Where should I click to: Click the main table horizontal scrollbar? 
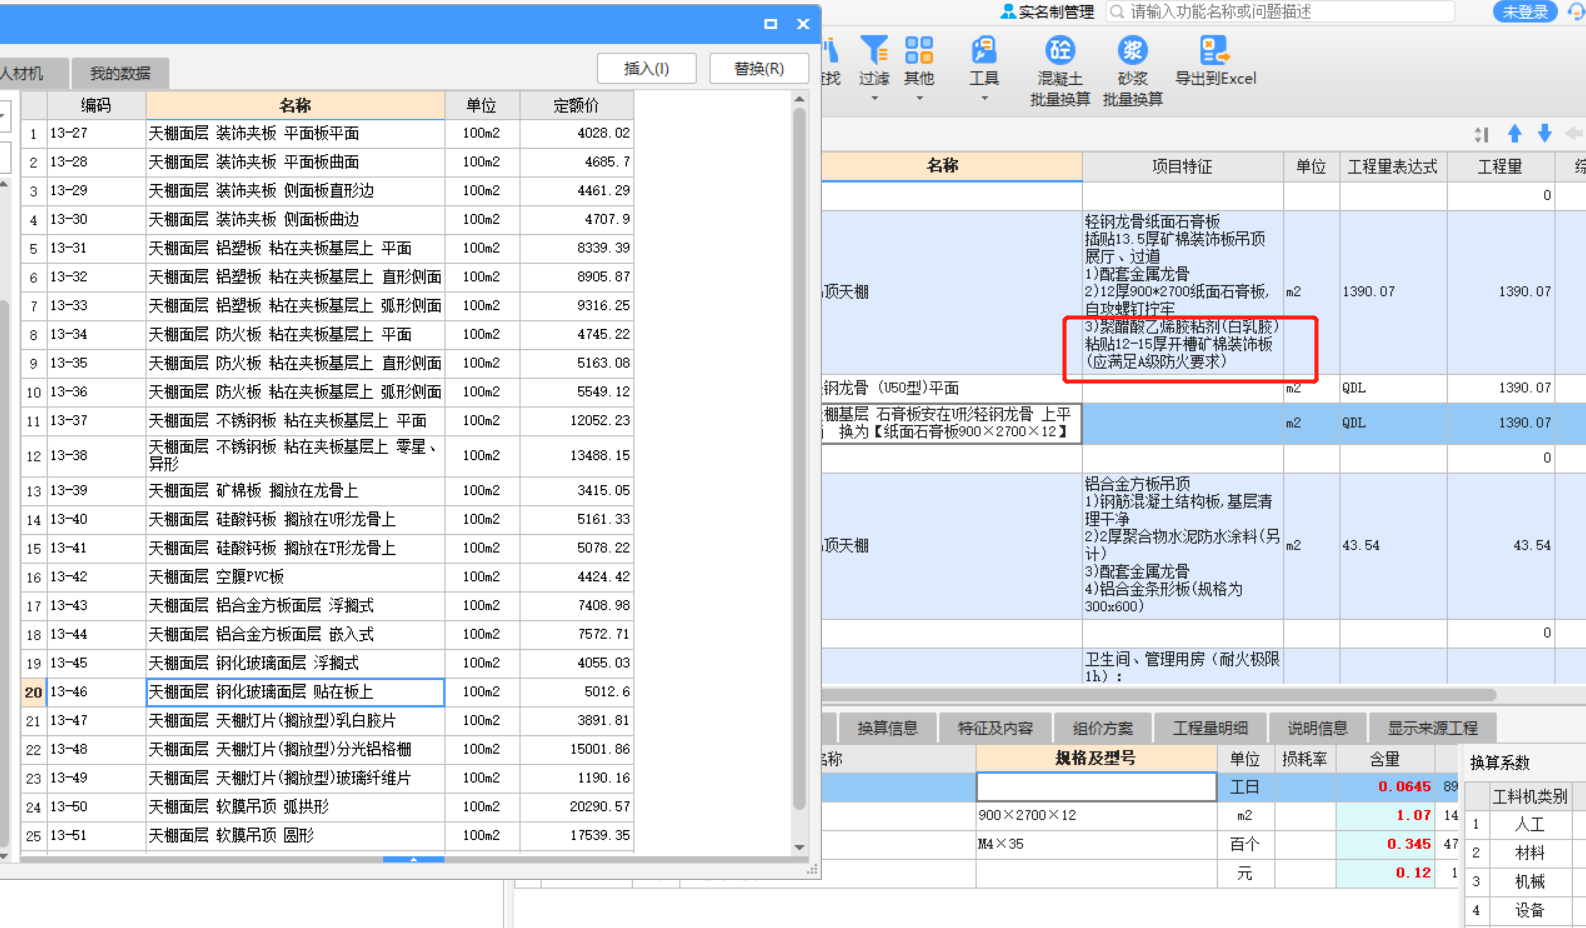click(x=1158, y=694)
